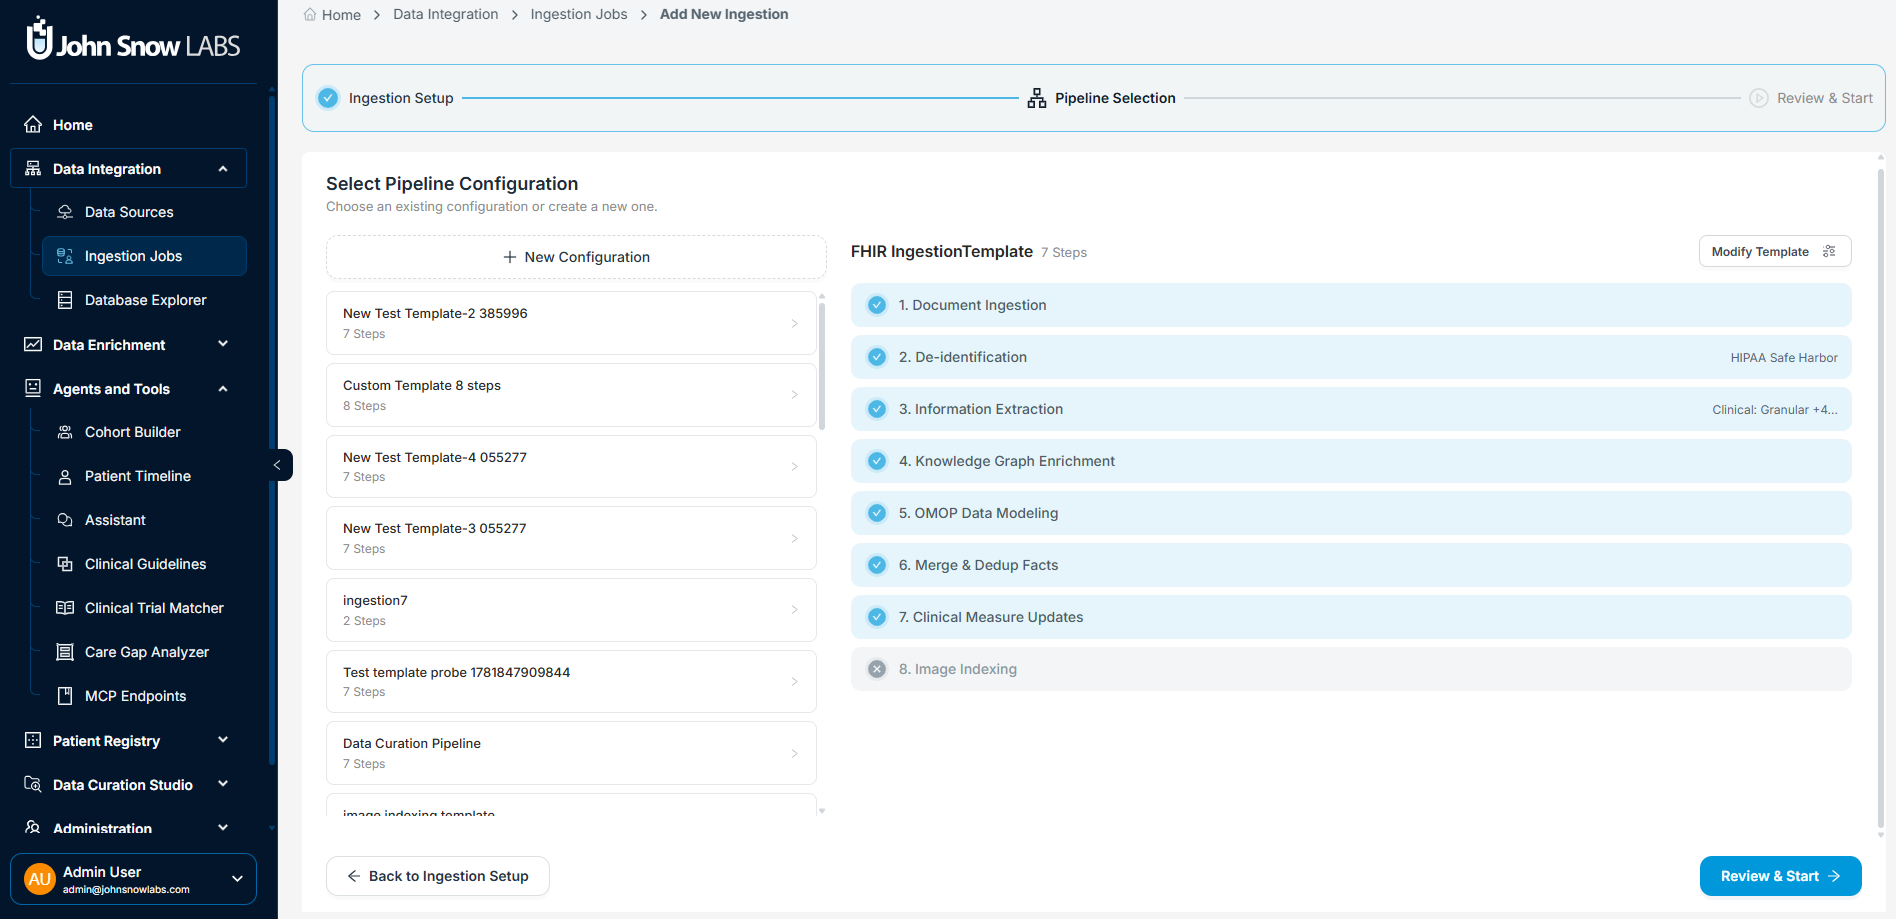Click the Patient Registry section icon
1896x919 pixels.
[33, 740]
